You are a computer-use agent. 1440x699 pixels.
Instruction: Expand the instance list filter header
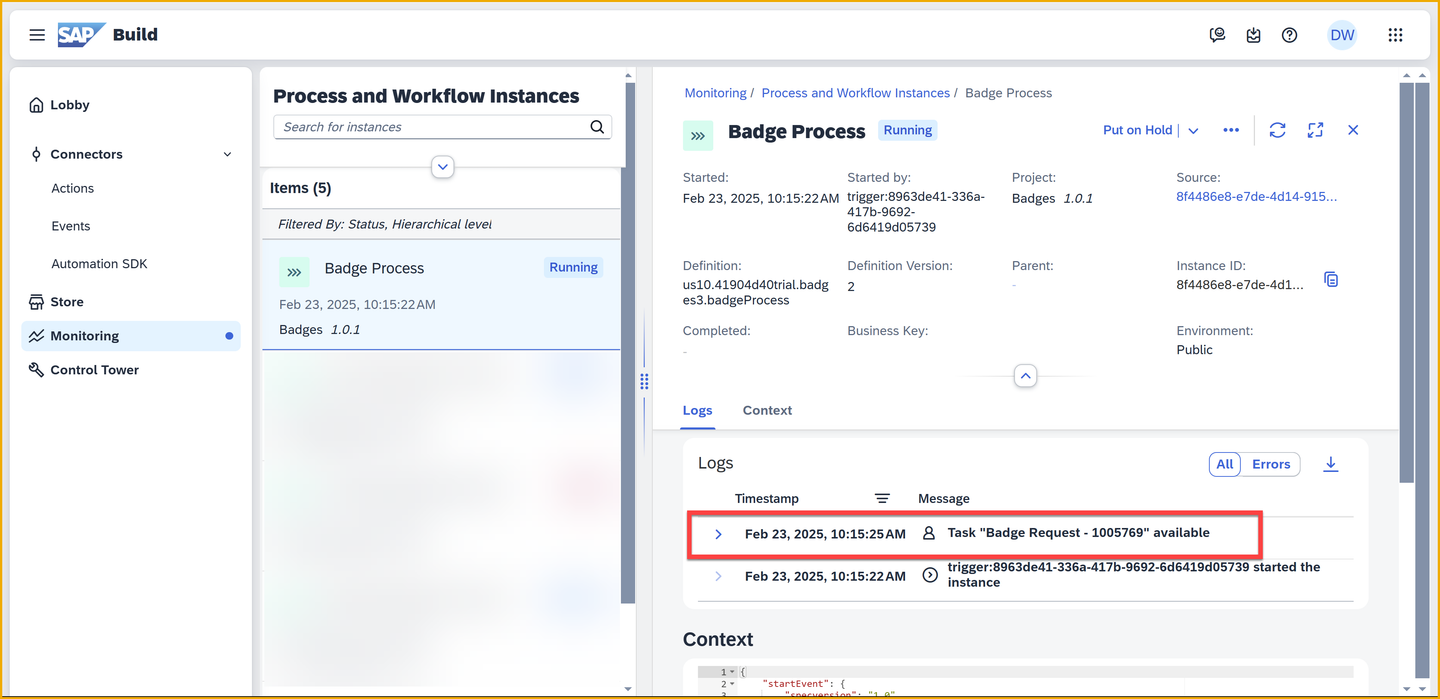(x=443, y=167)
